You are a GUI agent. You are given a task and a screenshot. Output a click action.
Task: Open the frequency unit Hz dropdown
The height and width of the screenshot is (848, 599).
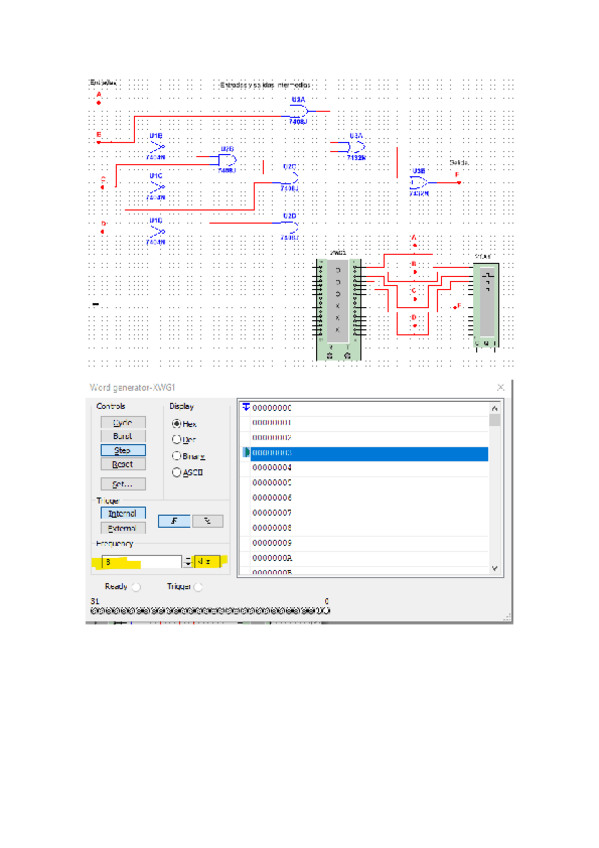tap(208, 562)
